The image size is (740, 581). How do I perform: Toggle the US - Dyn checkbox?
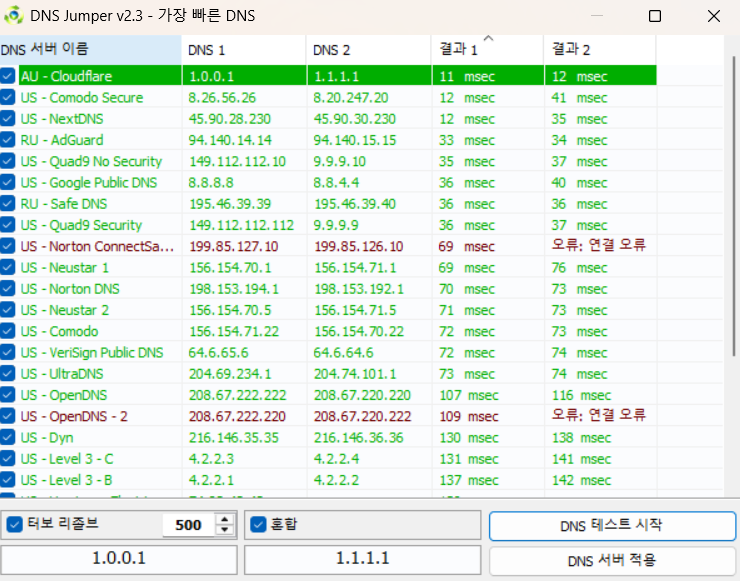pos(8,437)
